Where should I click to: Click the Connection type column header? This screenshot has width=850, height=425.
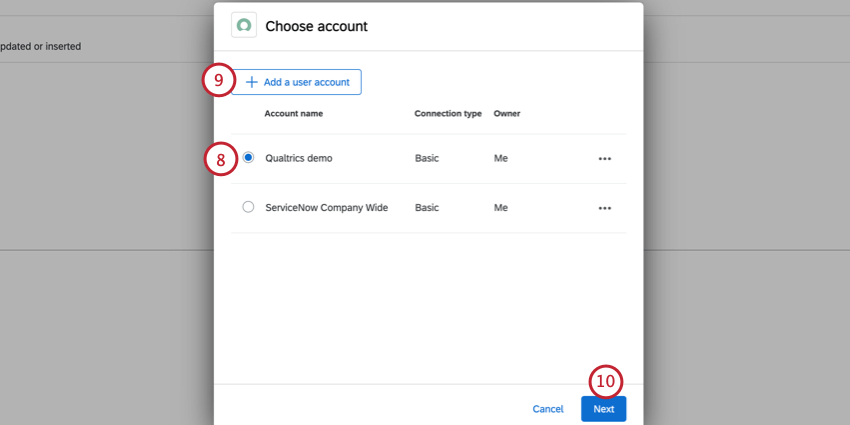448,114
